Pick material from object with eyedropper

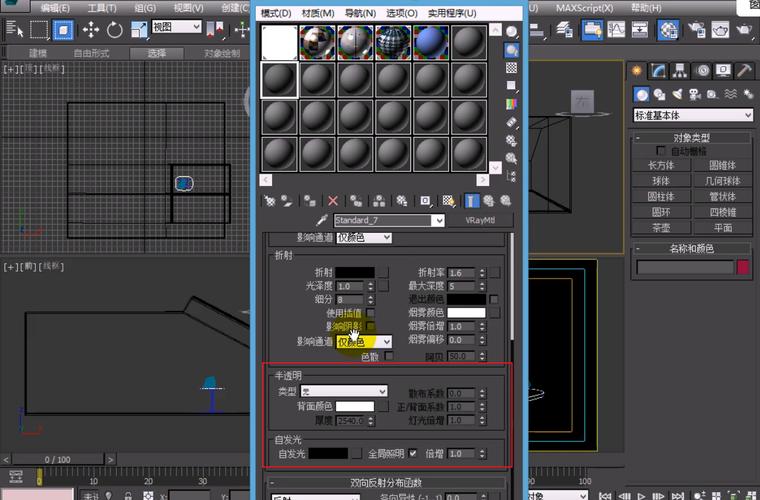click(322, 221)
